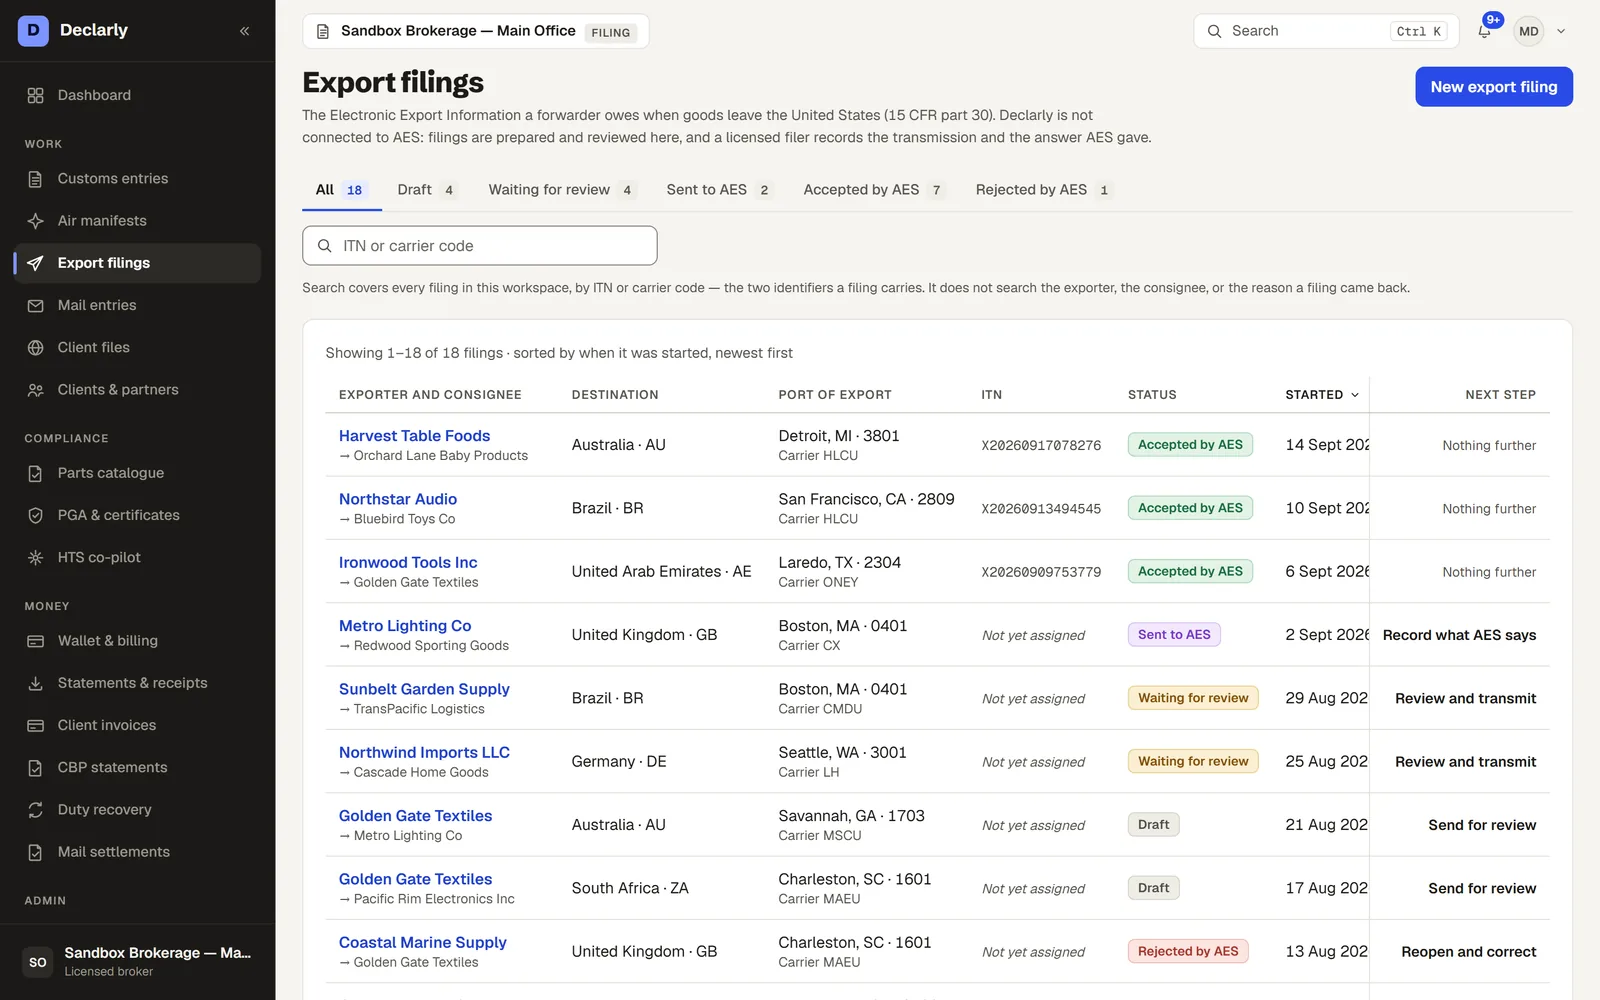Viewport: 1600px width, 1000px height.
Task: Click the ITN or carrier code field
Action: (x=480, y=246)
